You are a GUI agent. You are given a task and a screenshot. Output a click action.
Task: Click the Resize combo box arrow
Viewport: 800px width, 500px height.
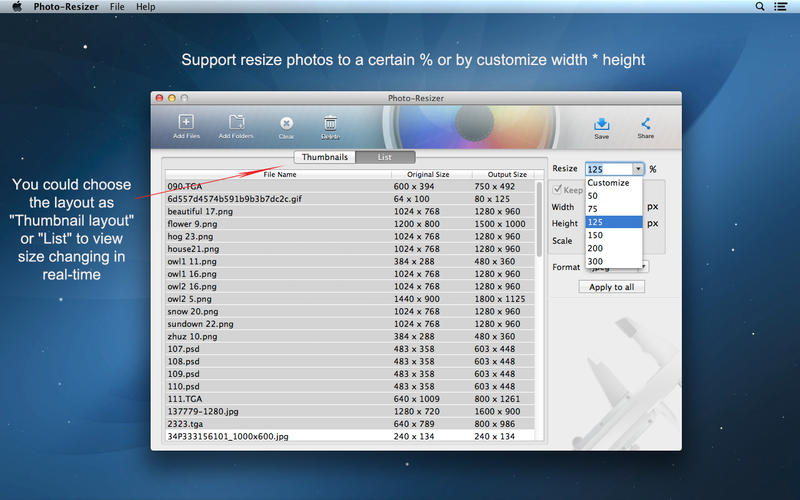636,169
